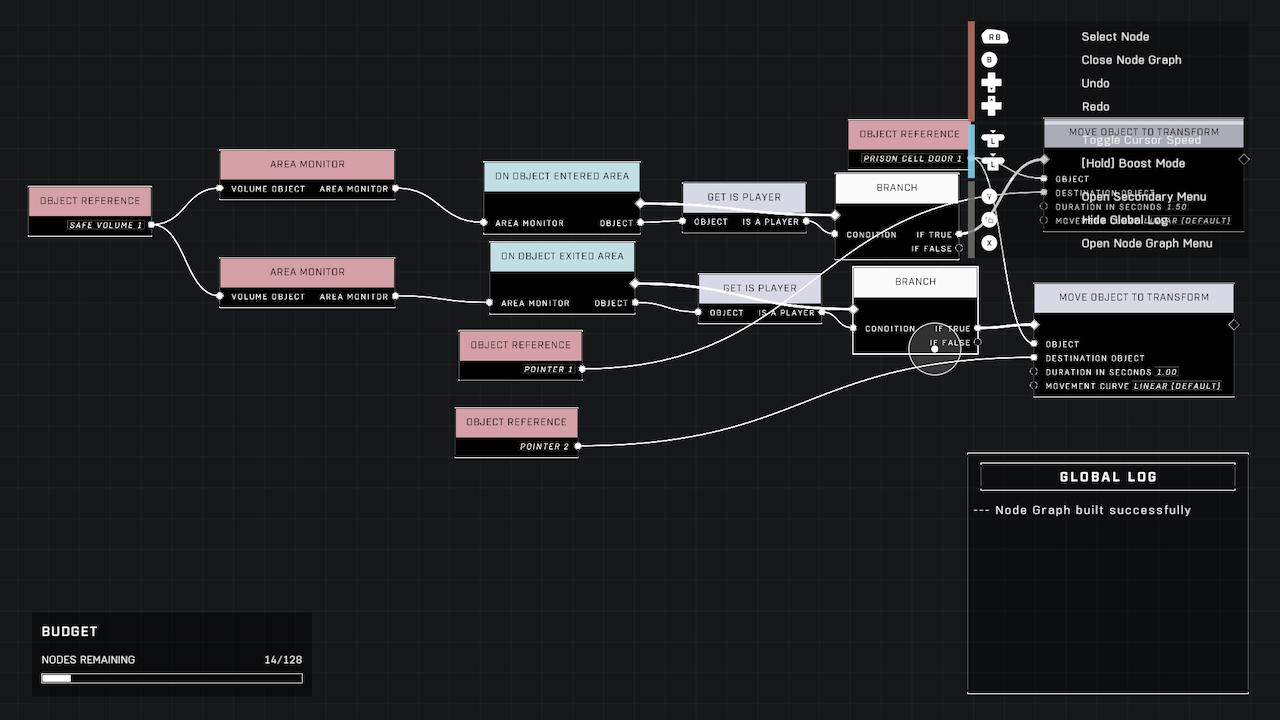Screen dimensions: 1280x720
Task: Choose Open Secondary Menu option
Action: point(1143,197)
